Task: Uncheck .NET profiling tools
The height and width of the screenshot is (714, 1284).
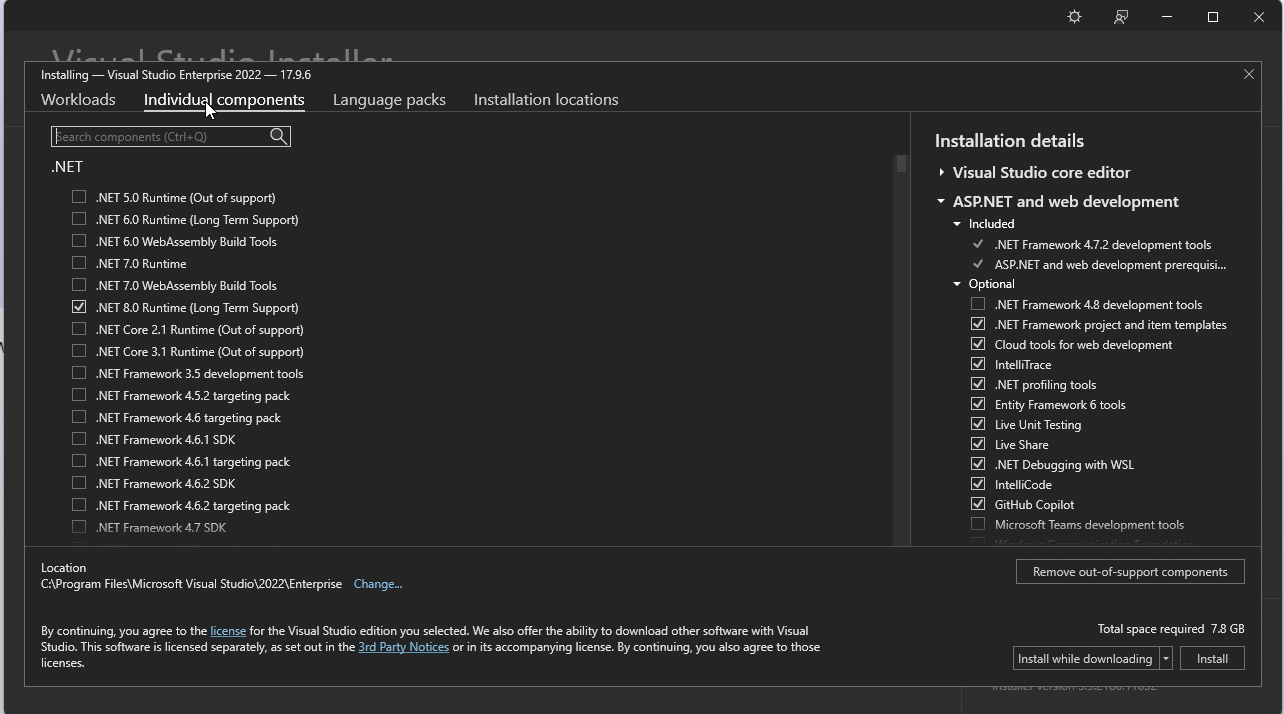Action: click(x=978, y=384)
